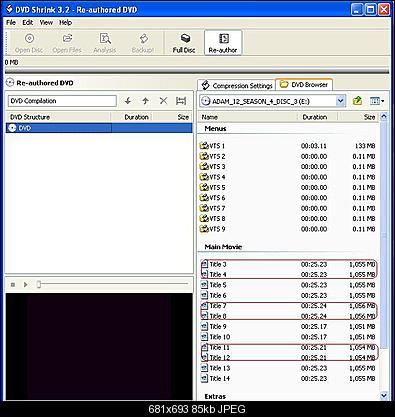This screenshot has height=417, width=395.
Task: Click the Backup! toolbar icon
Action: [143, 43]
